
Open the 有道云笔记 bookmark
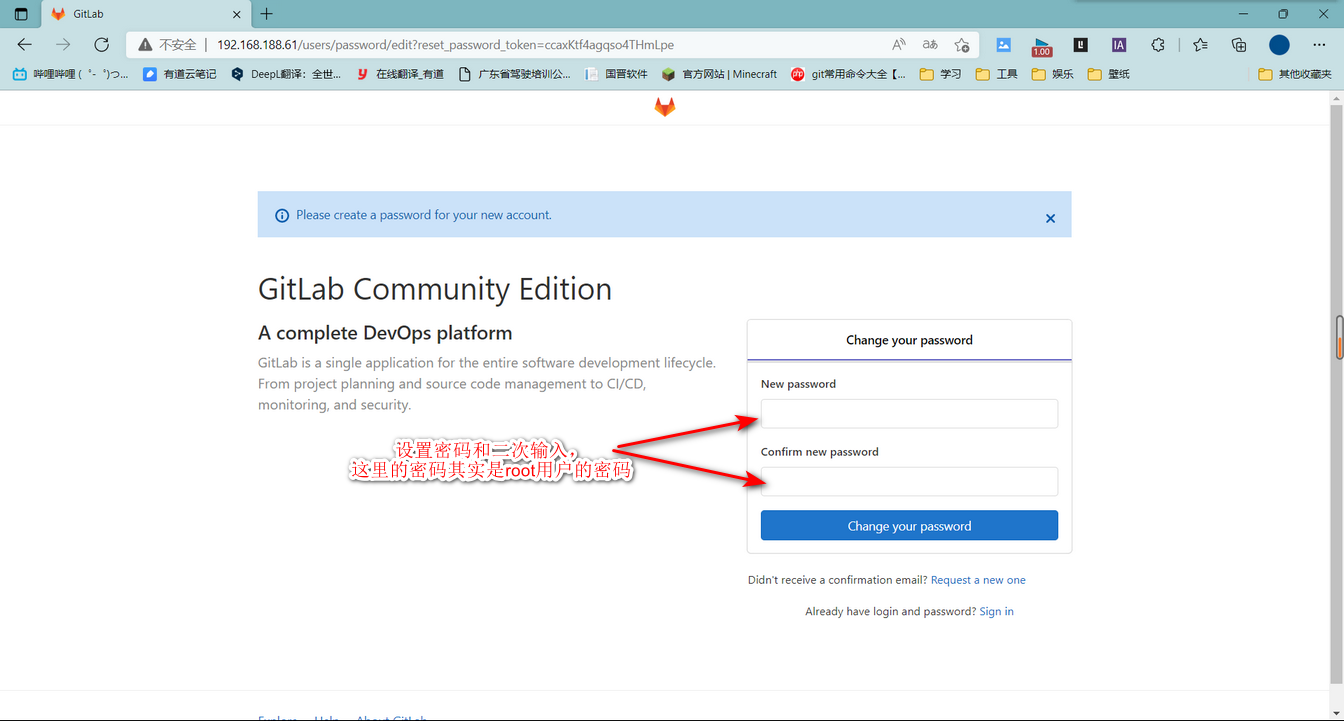(179, 73)
